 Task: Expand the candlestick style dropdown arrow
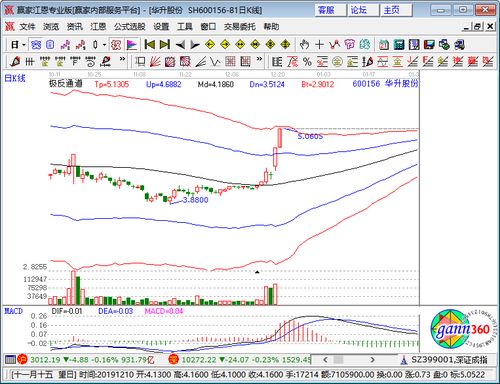pyautogui.click(x=104, y=45)
